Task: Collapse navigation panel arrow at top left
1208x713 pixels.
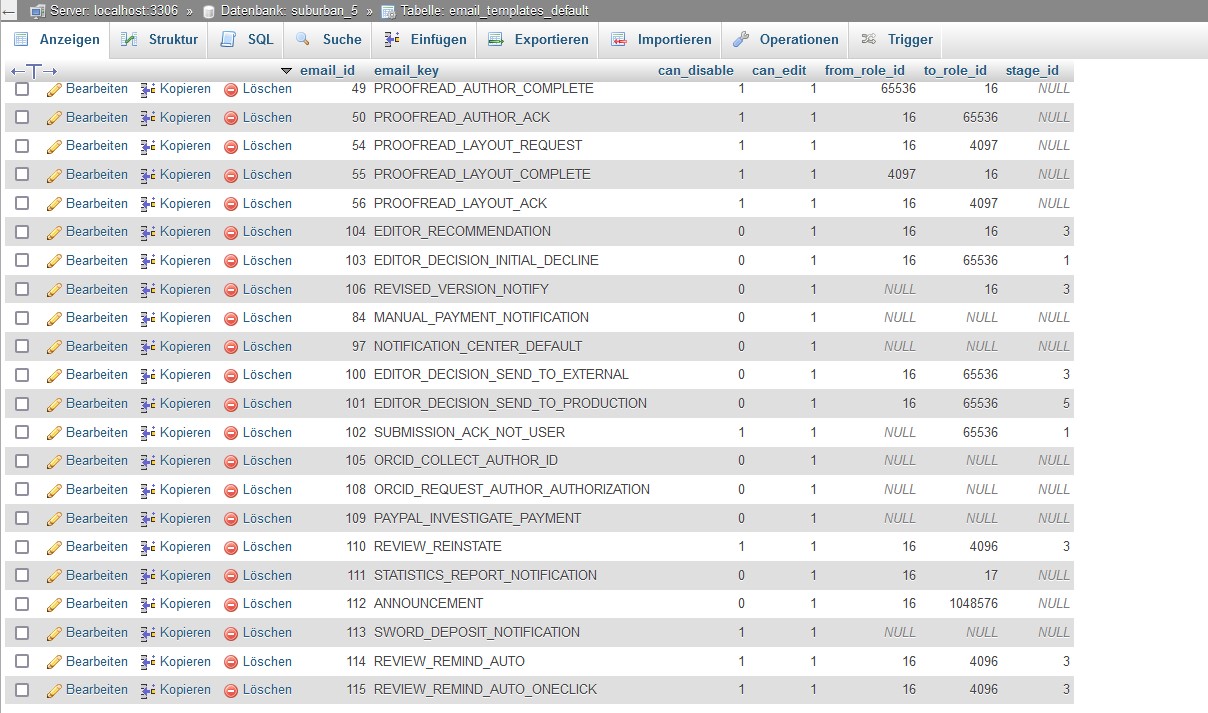Action: click(9, 11)
